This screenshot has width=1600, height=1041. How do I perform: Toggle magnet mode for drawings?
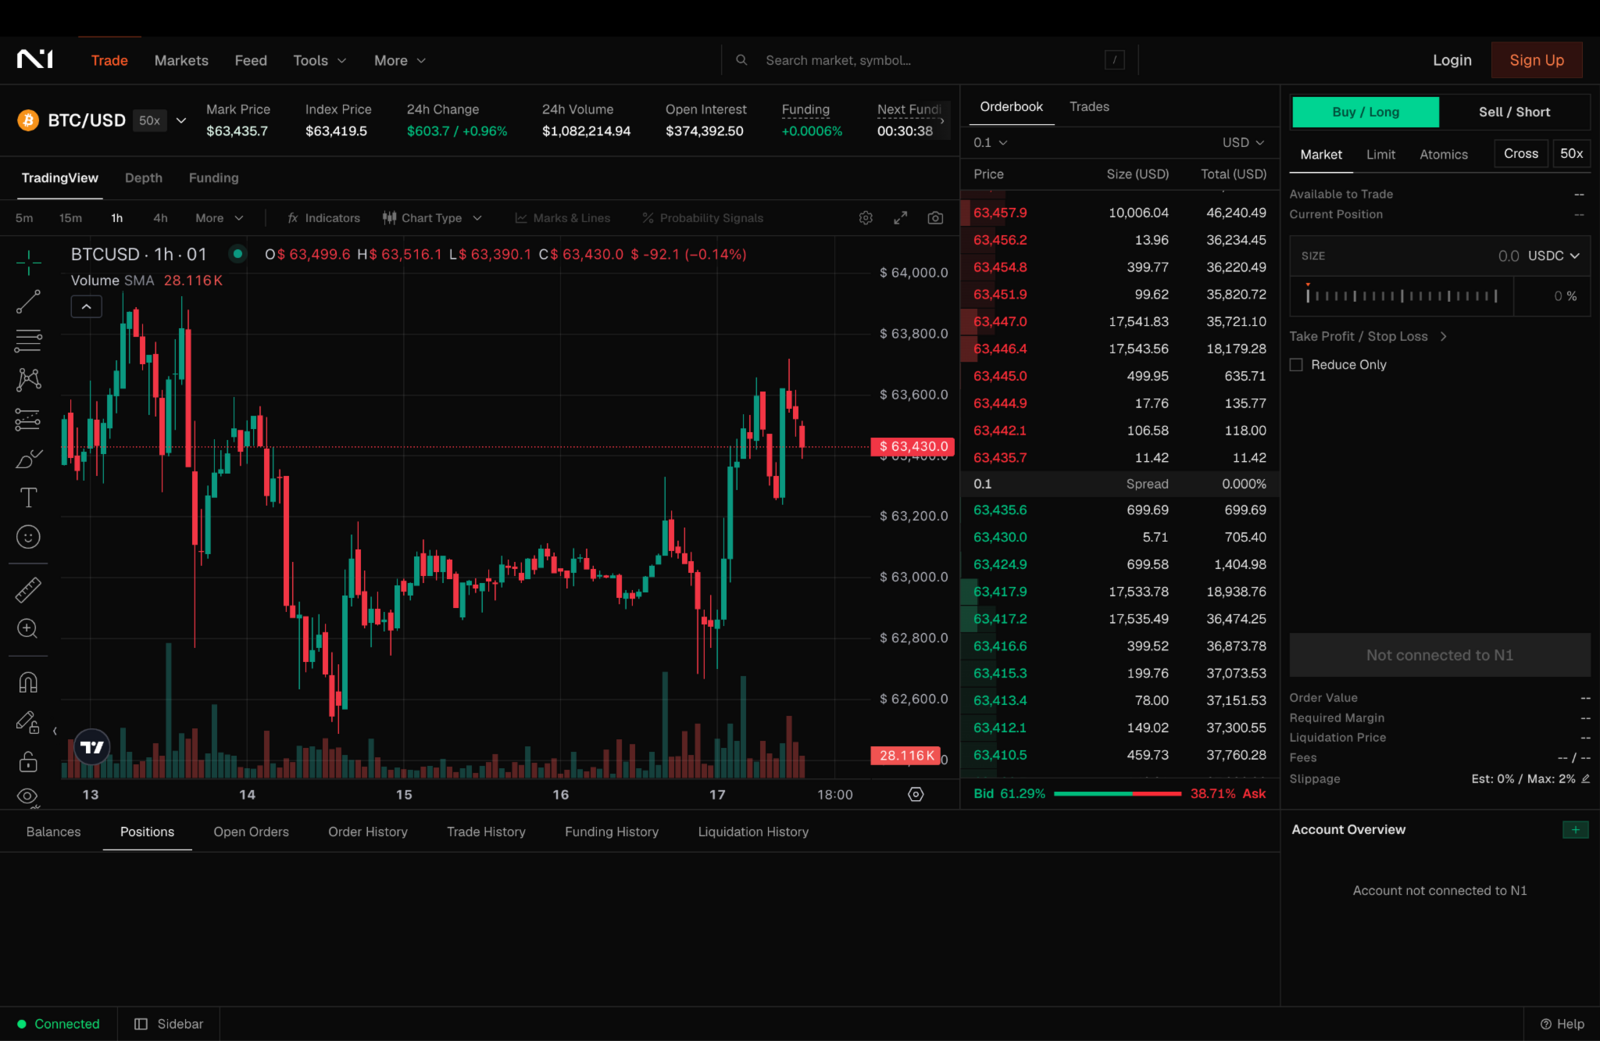28,683
